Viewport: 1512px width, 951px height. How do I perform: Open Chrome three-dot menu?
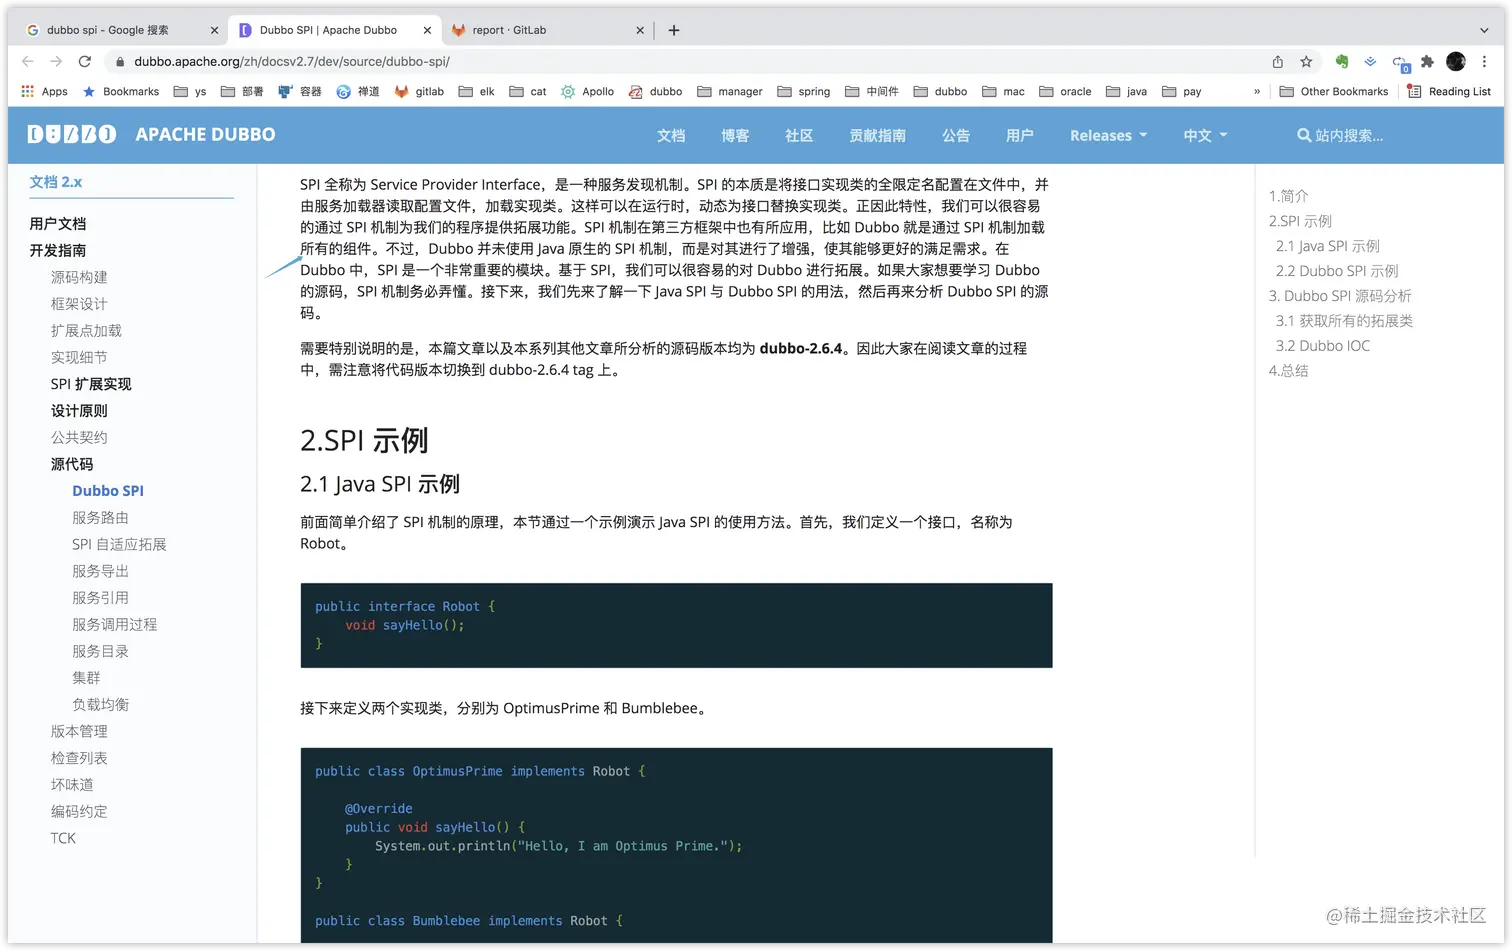coord(1485,62)
